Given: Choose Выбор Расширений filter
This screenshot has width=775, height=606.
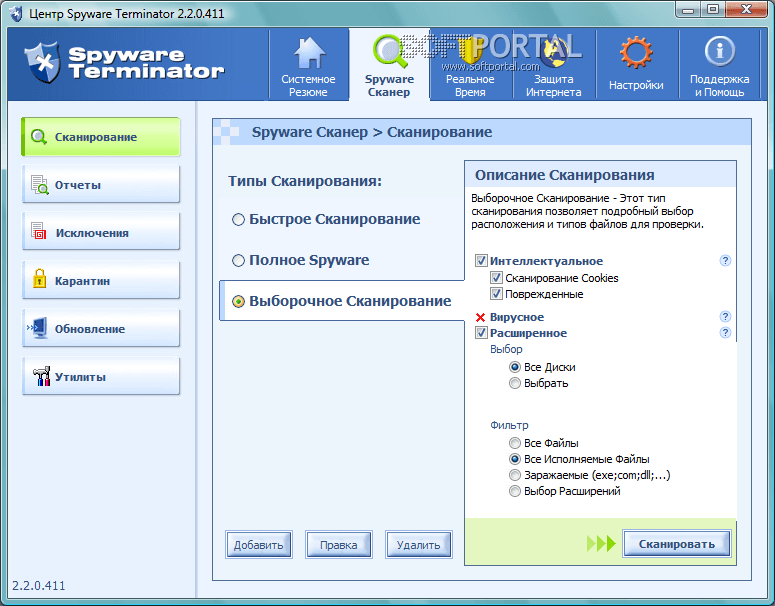Looking at the screenshot, I should pos(515,491).
